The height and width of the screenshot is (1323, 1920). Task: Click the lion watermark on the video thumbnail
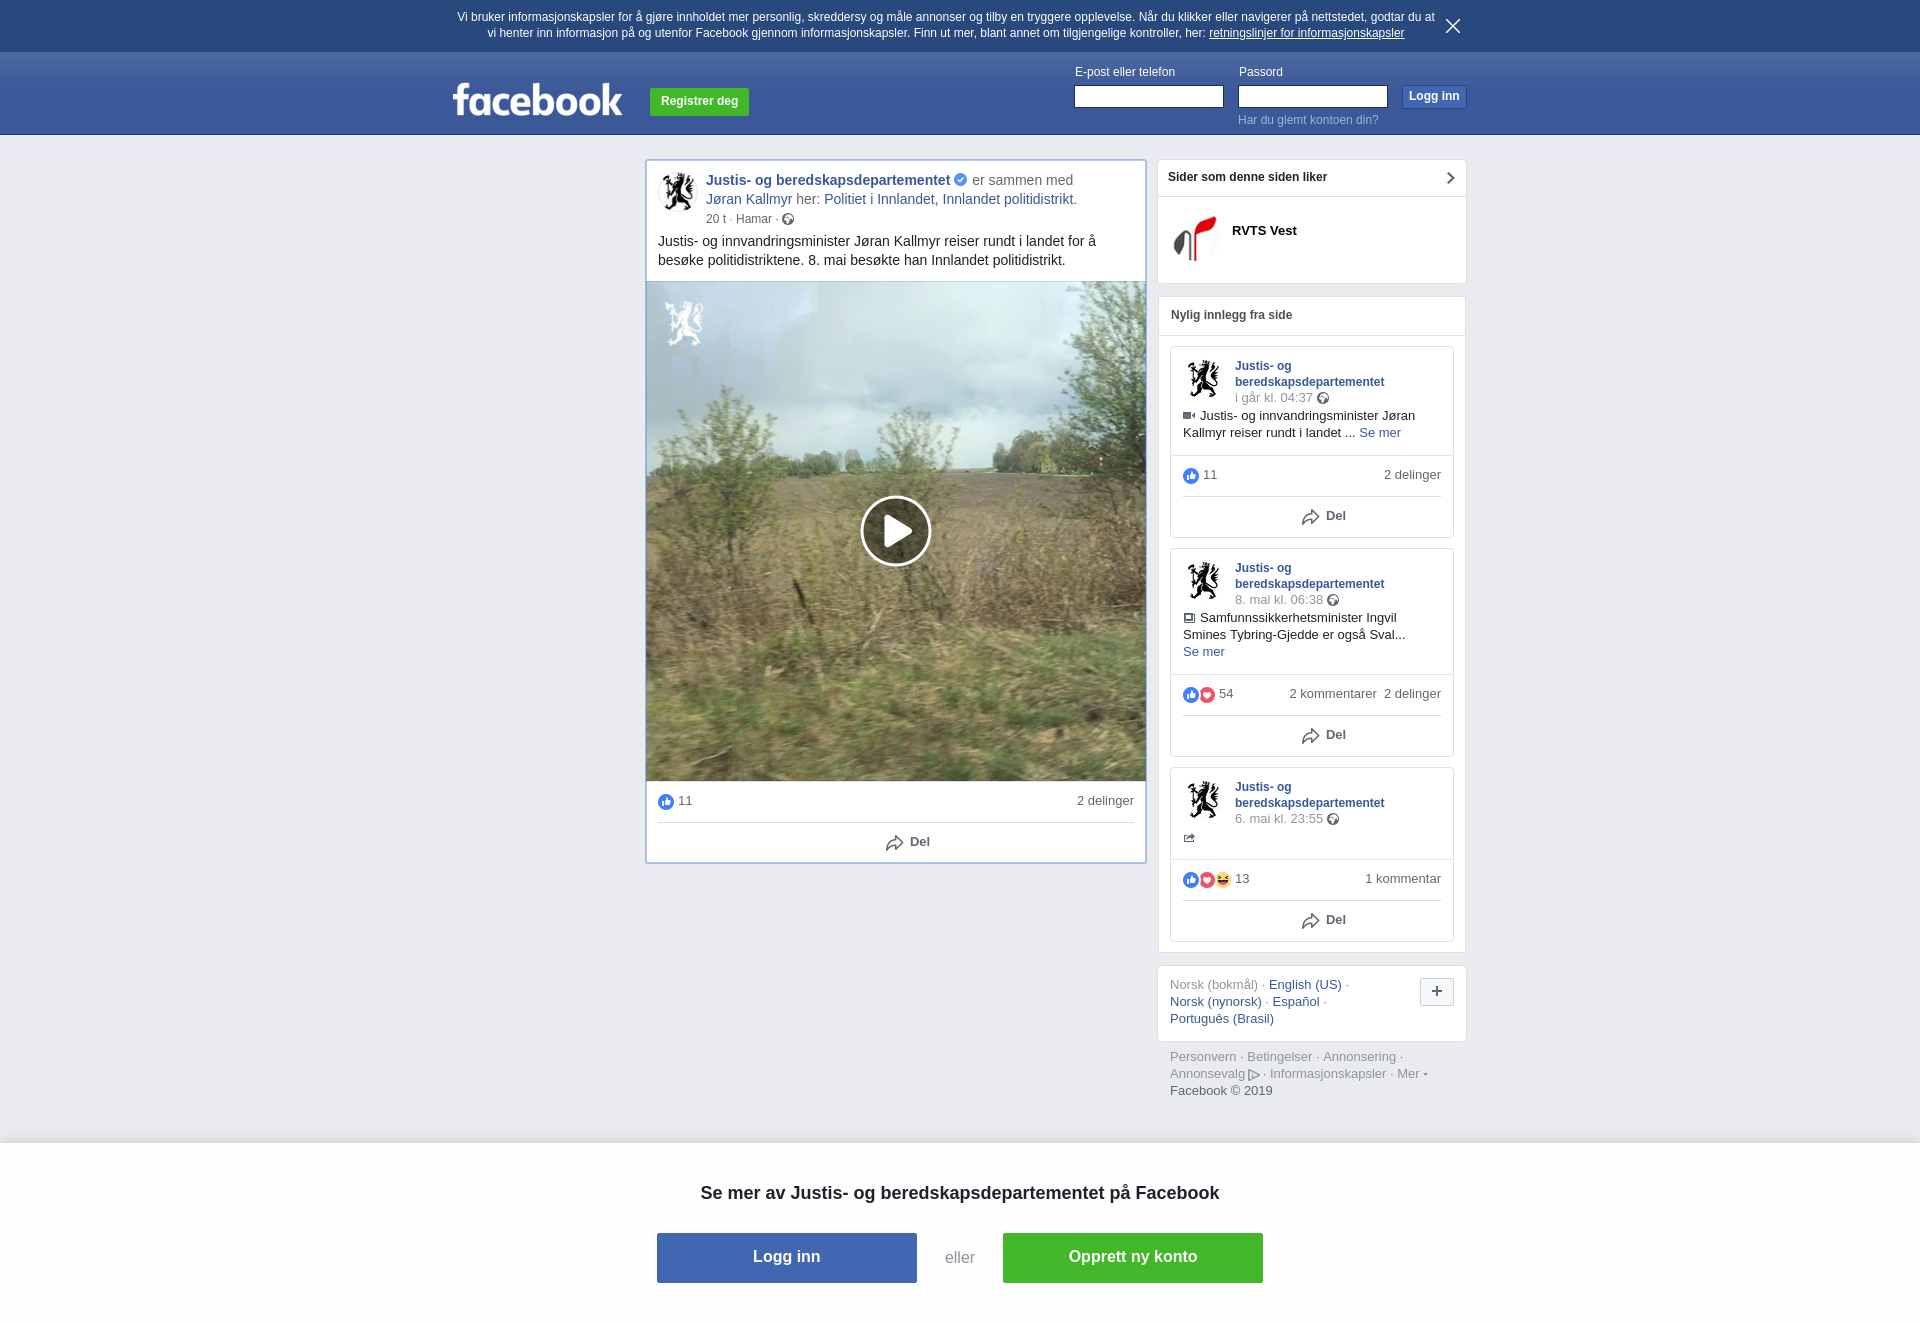click(685, 323)
